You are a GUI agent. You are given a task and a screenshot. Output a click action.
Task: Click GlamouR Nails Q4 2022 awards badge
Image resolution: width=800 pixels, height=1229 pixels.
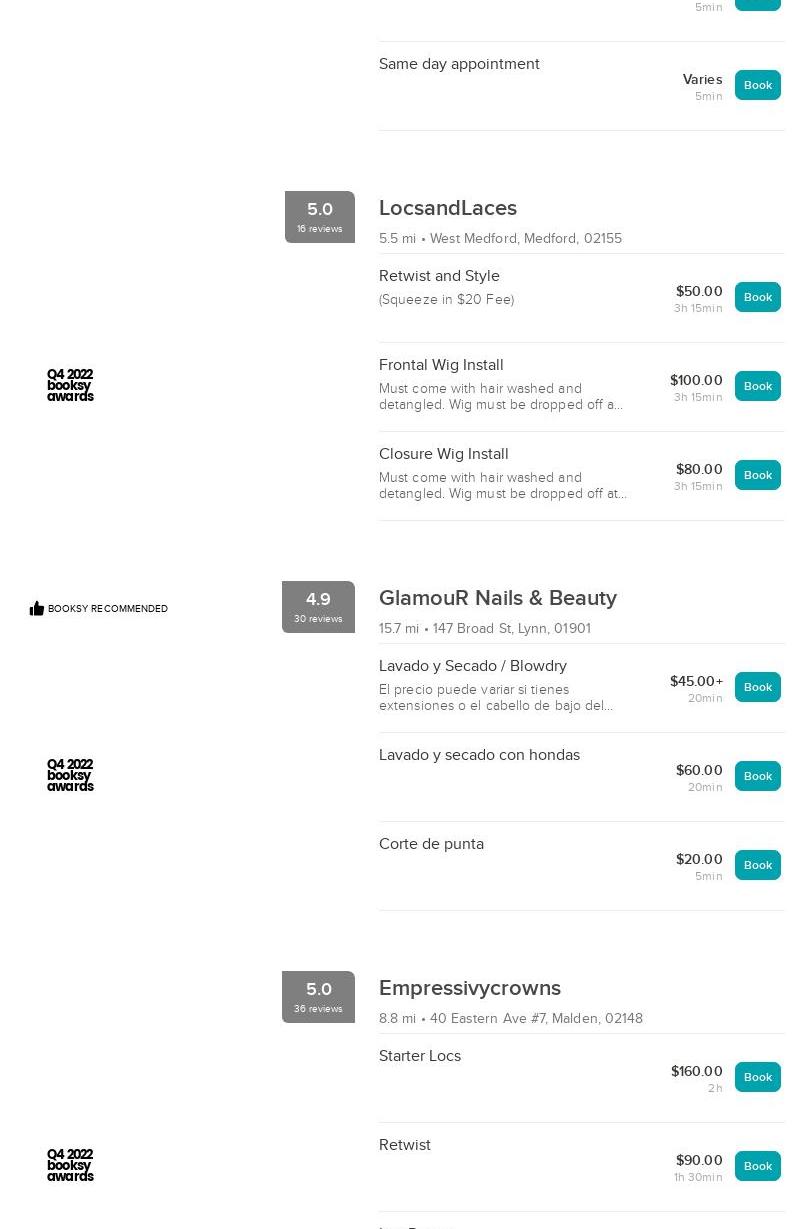(x=70, y=776)
